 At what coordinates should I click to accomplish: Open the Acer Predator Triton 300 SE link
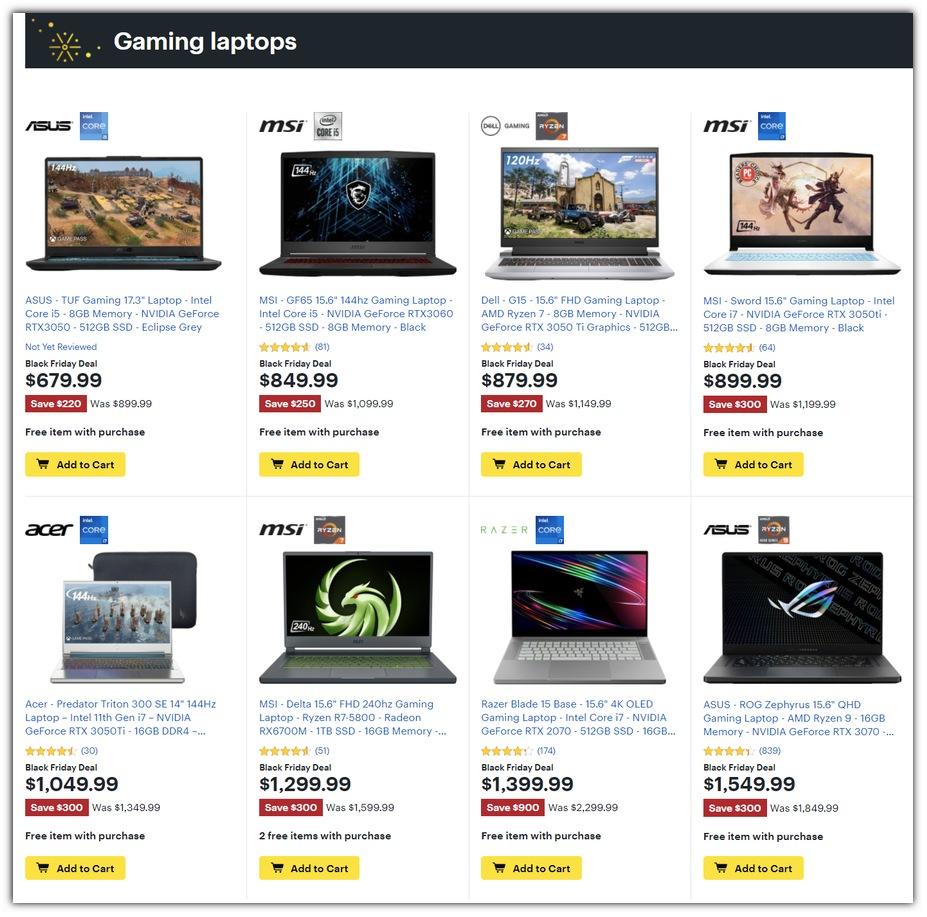(121, 718)
